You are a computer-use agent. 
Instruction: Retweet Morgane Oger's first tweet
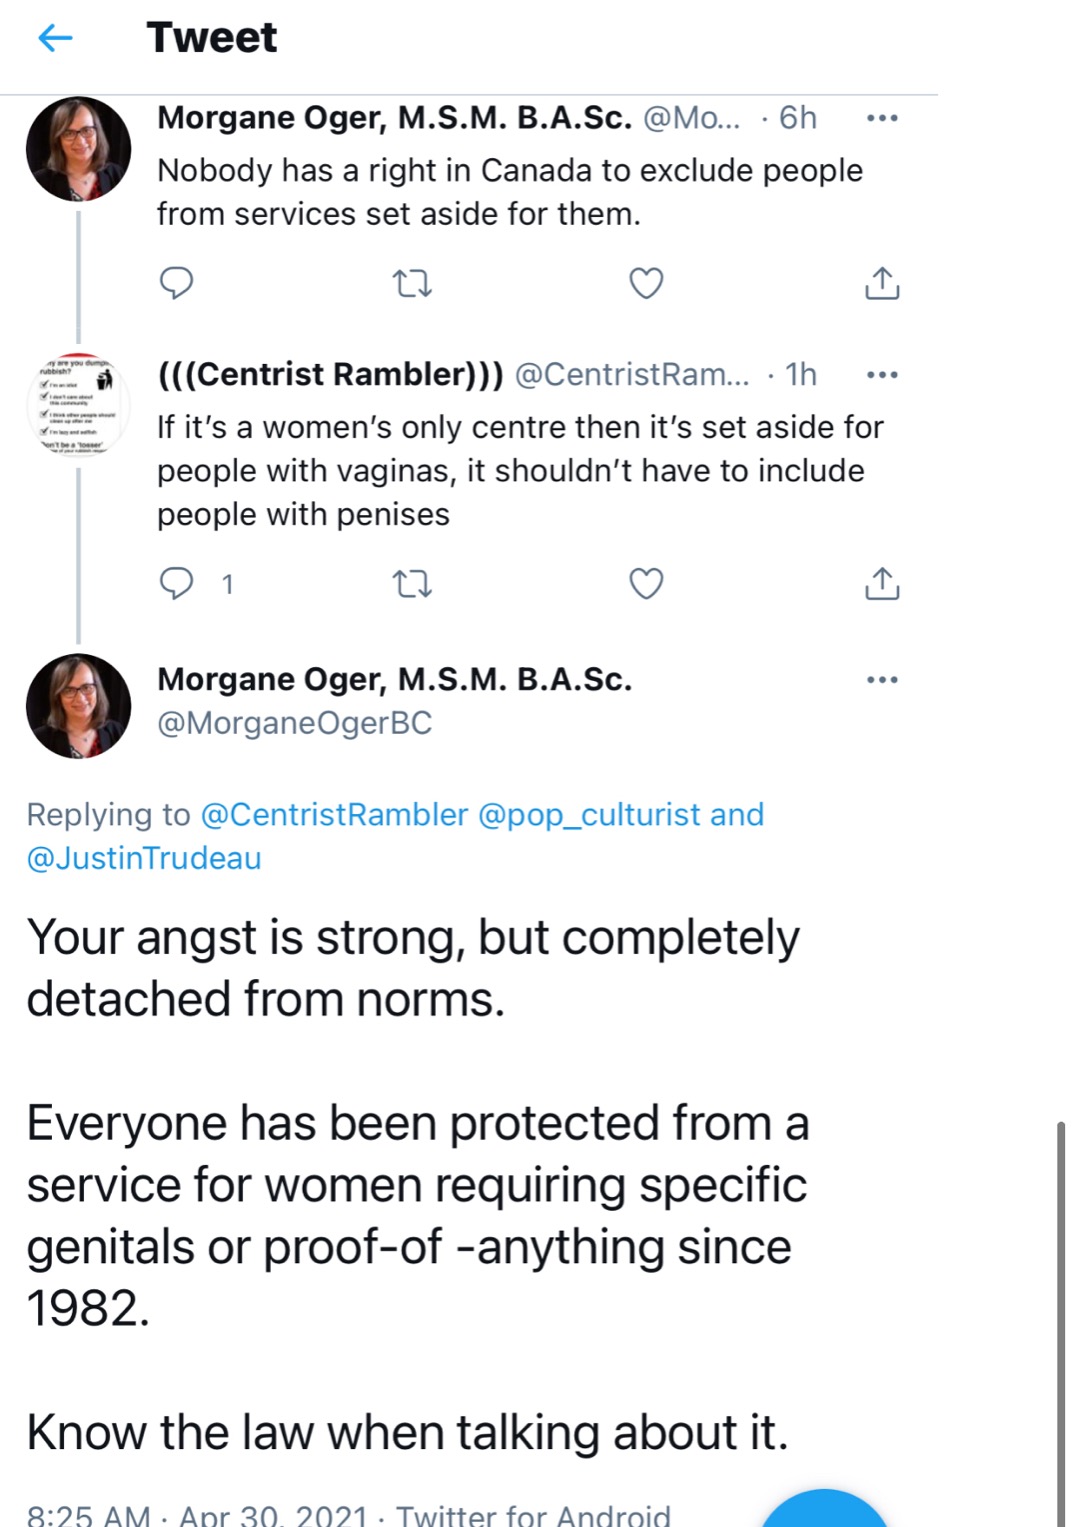pos(411,285)
